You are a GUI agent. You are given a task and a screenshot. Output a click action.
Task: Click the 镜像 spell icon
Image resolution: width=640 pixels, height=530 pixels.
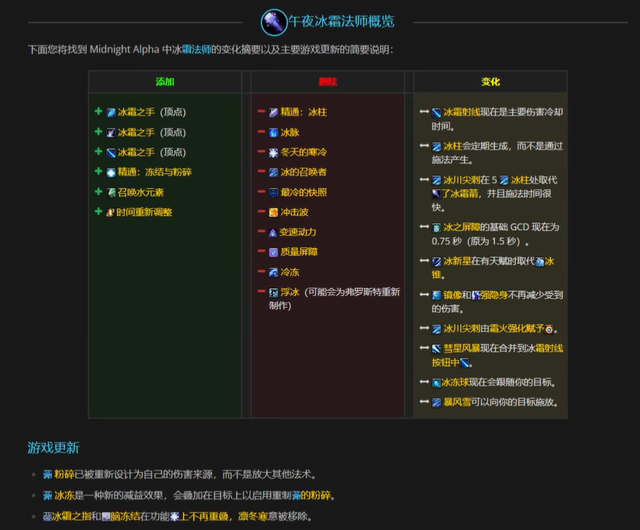click(436, 295)
